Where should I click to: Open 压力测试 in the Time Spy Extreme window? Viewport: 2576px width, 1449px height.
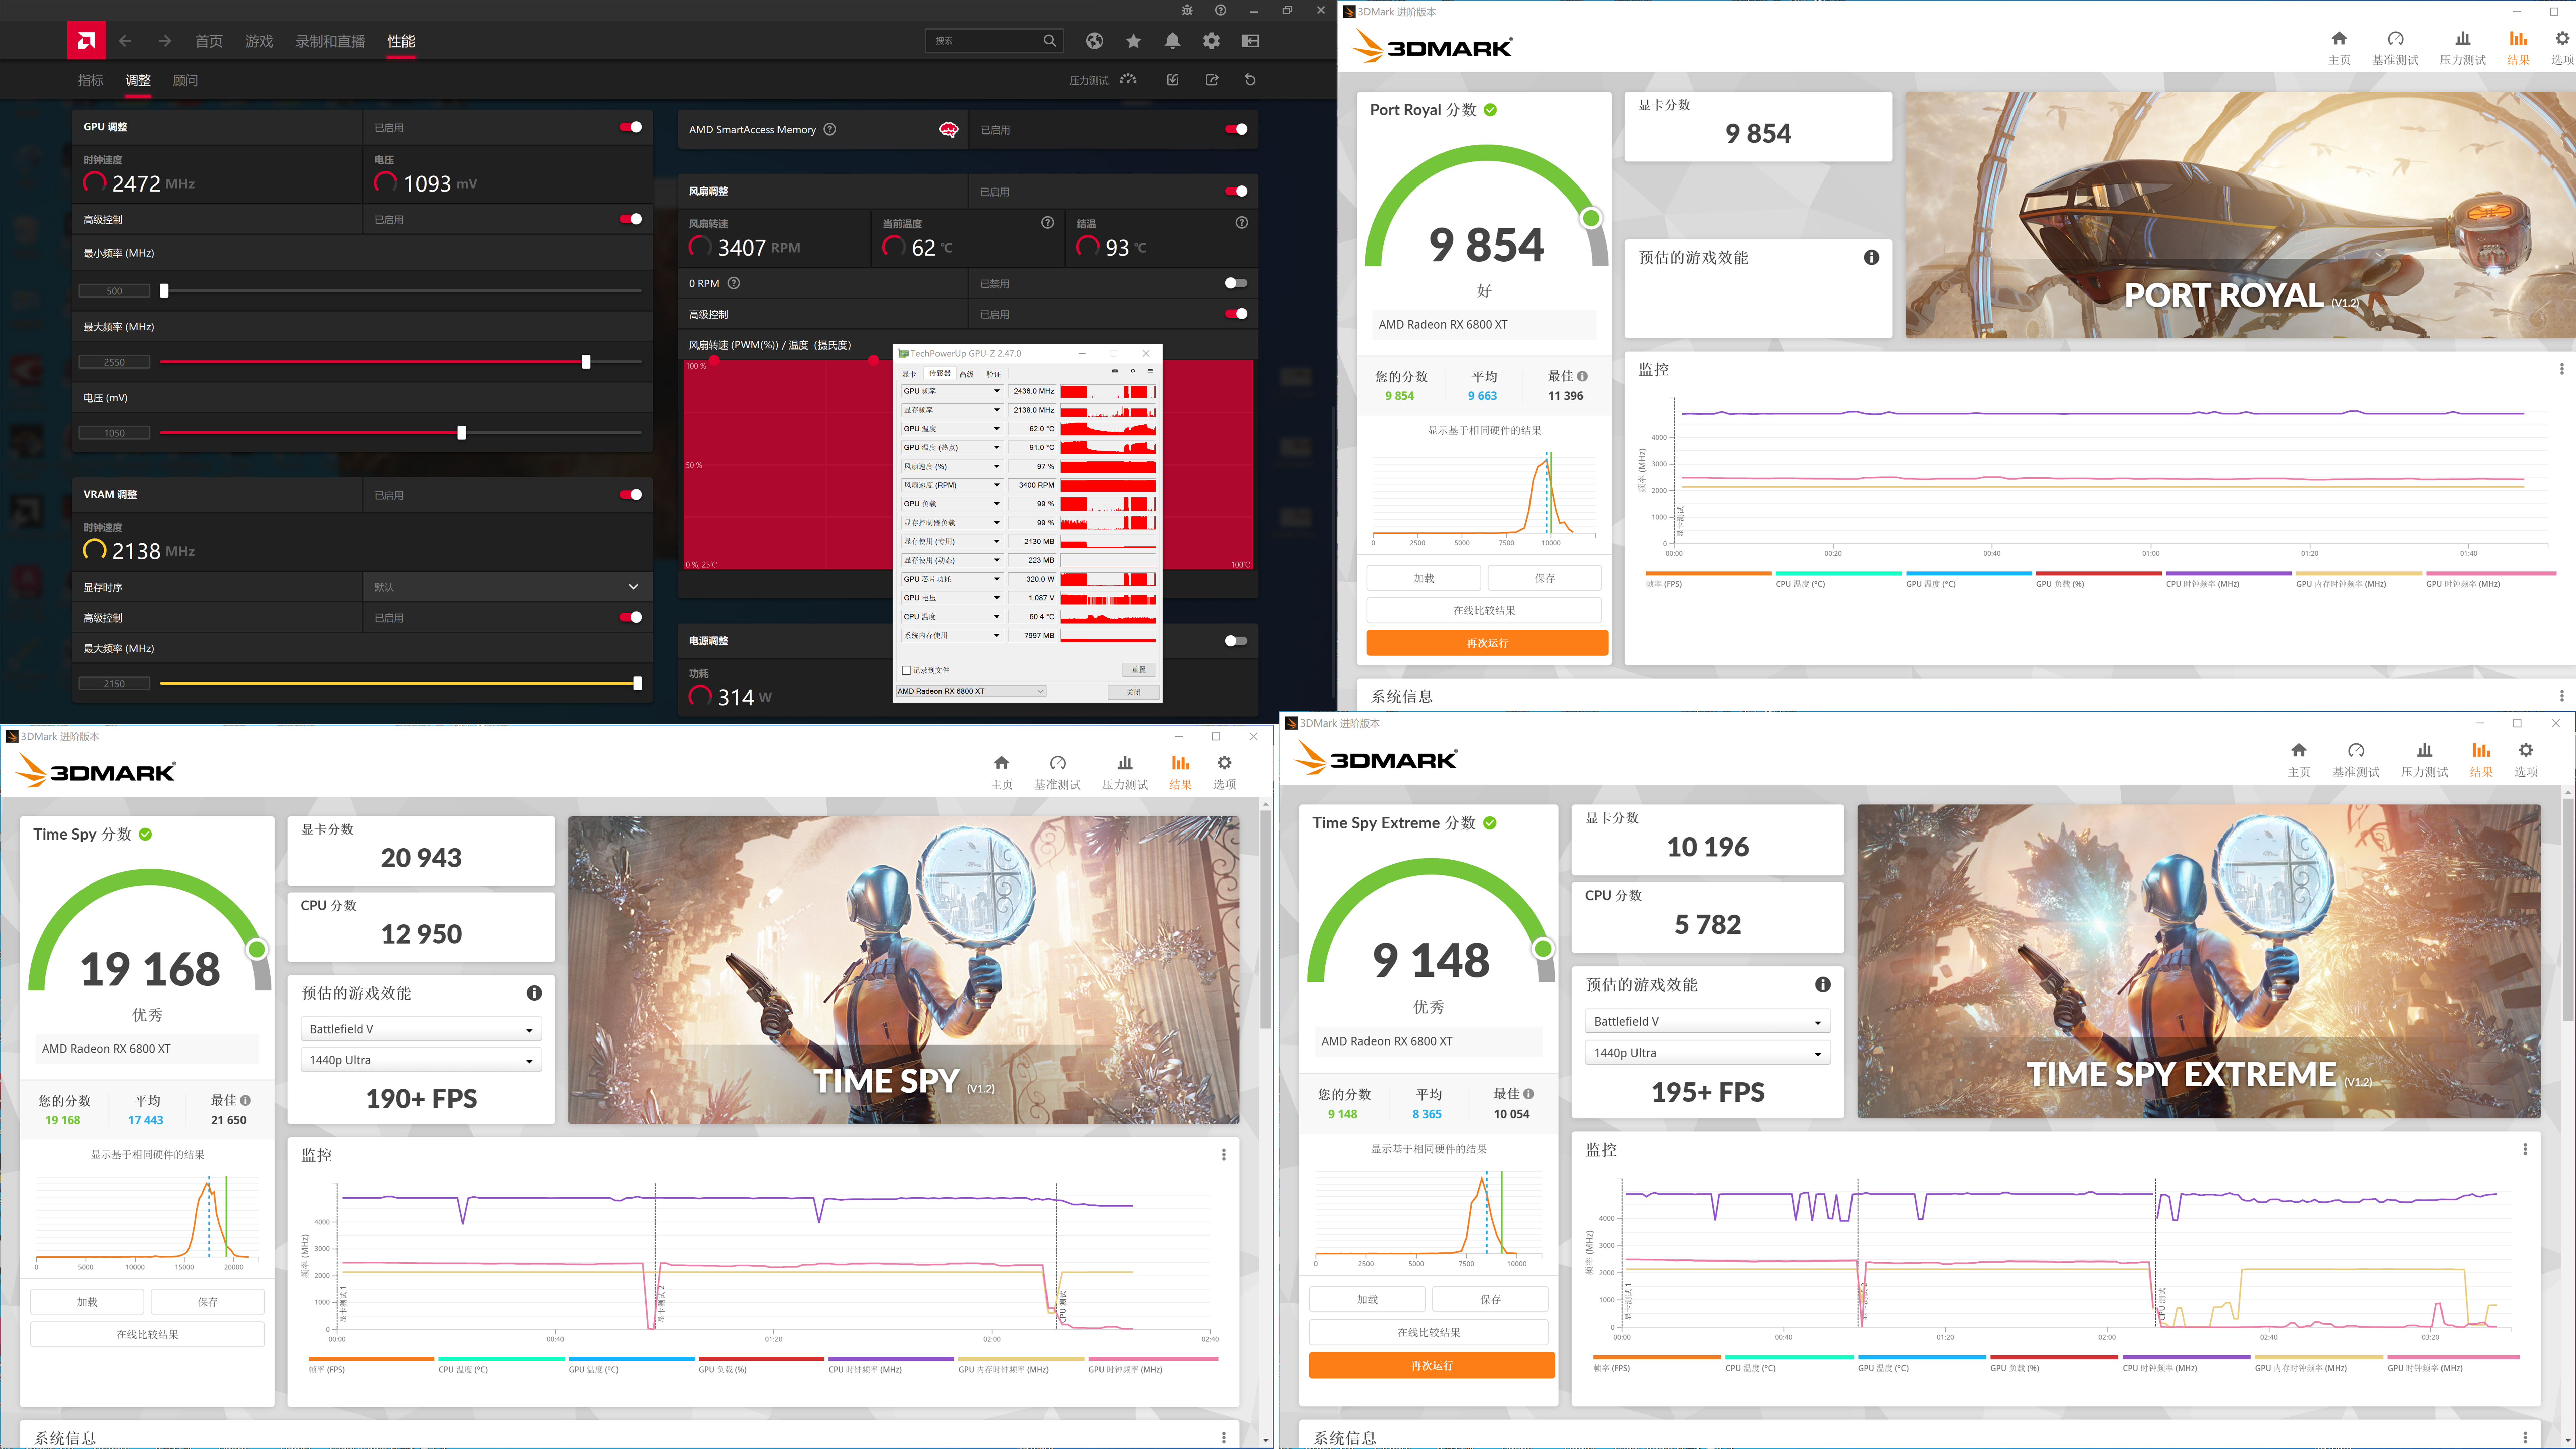pos(2424,760)
